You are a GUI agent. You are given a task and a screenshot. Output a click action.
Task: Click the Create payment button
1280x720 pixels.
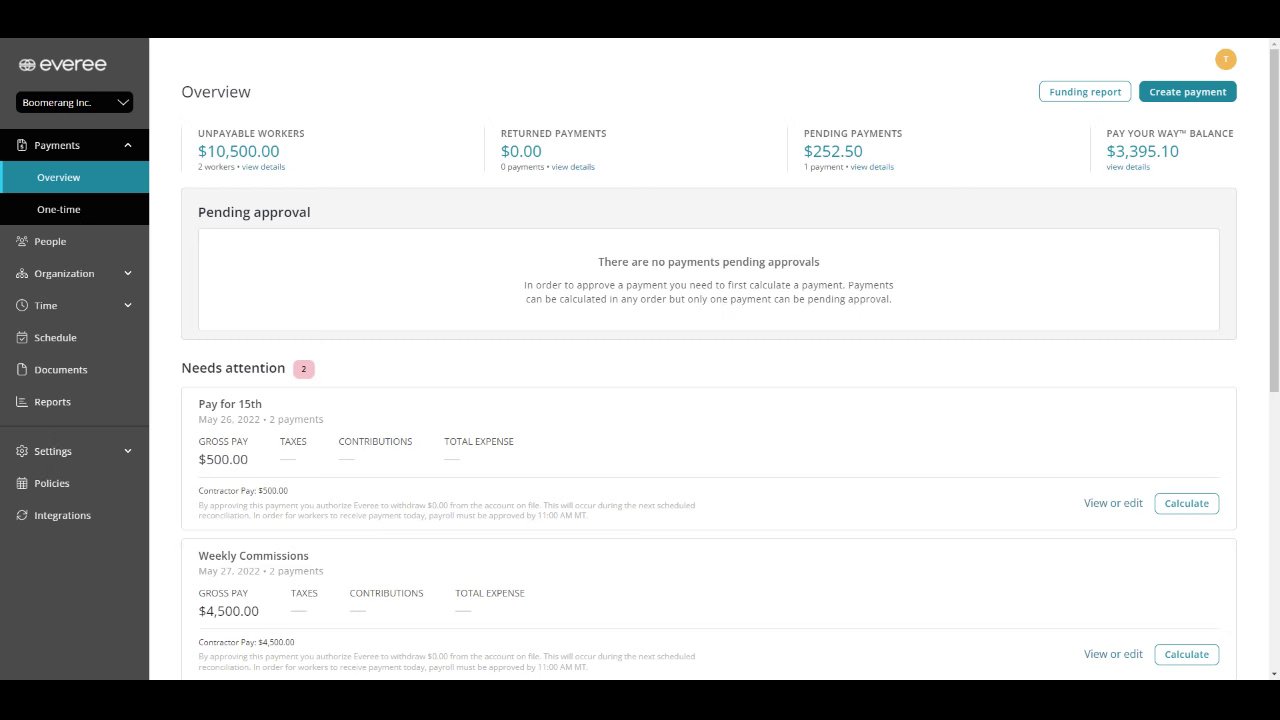1187,92
